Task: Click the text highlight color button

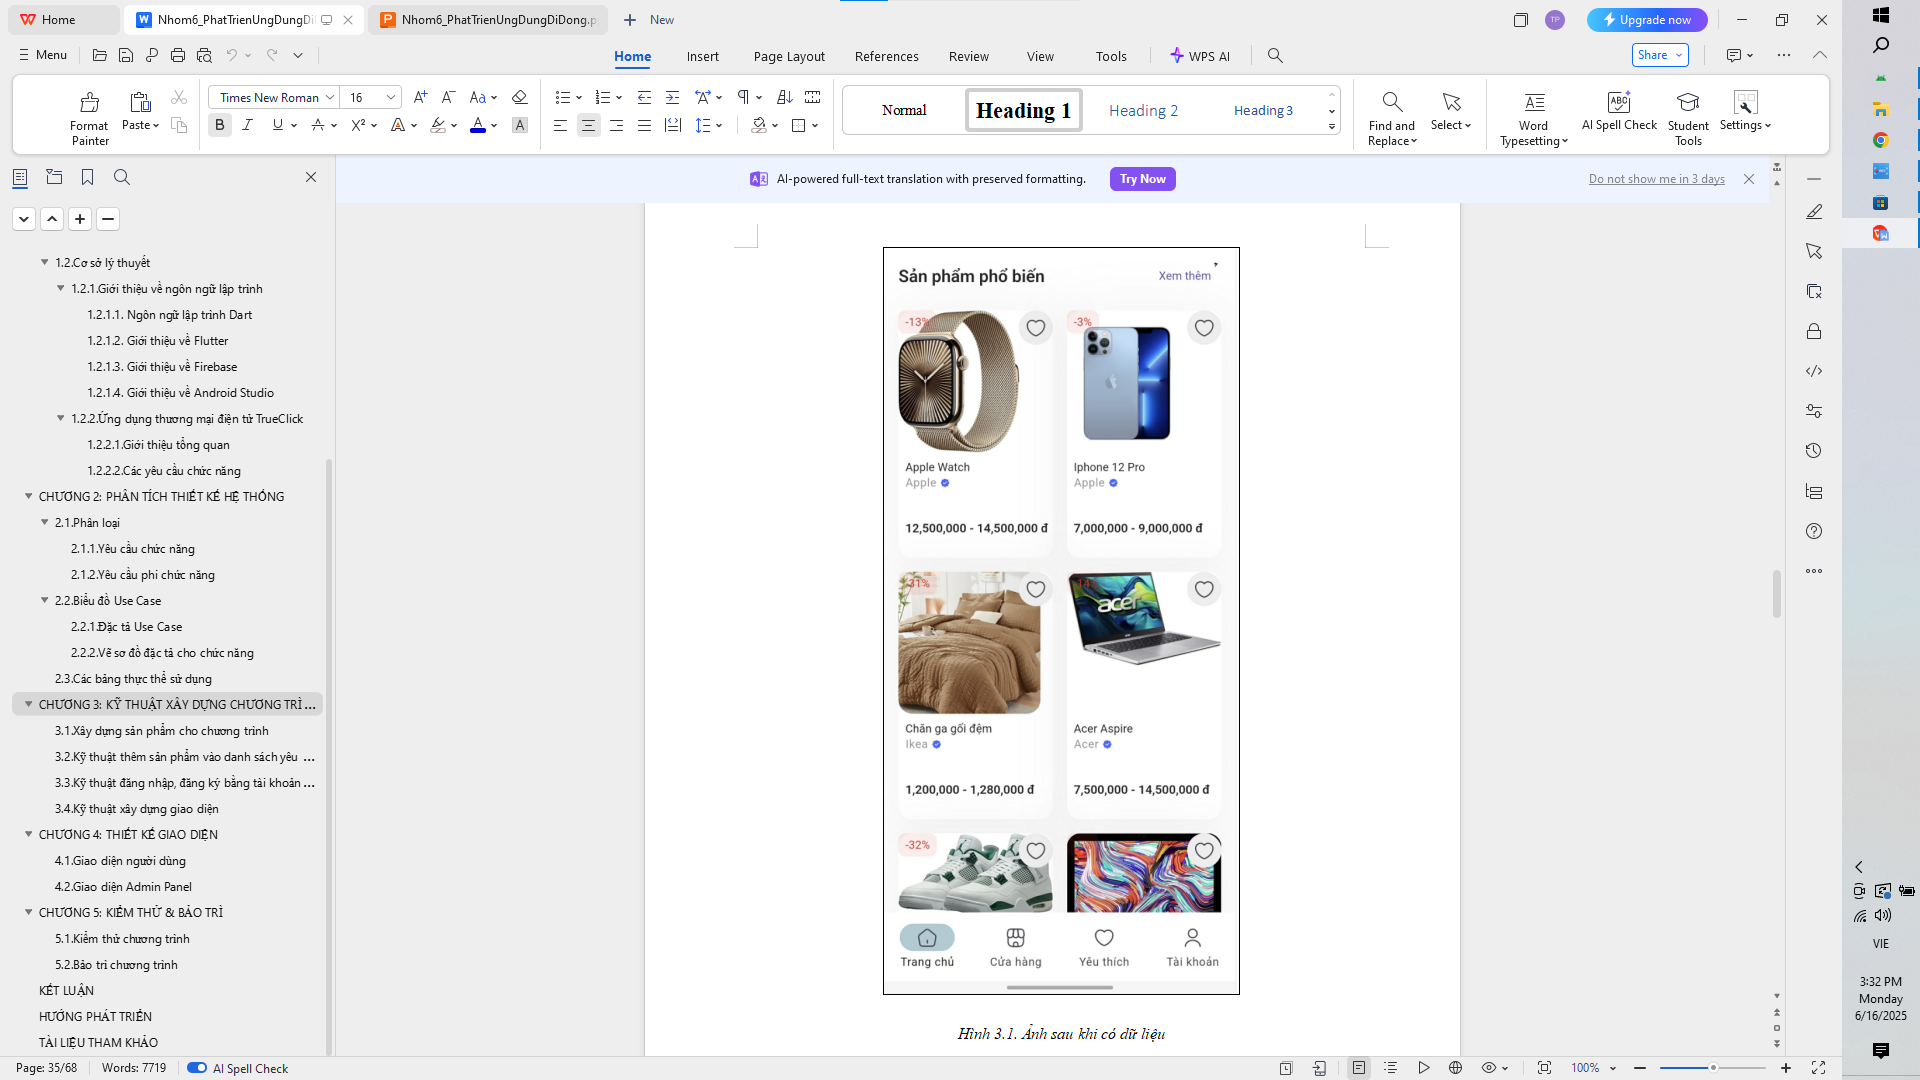Action: (438, 125)
